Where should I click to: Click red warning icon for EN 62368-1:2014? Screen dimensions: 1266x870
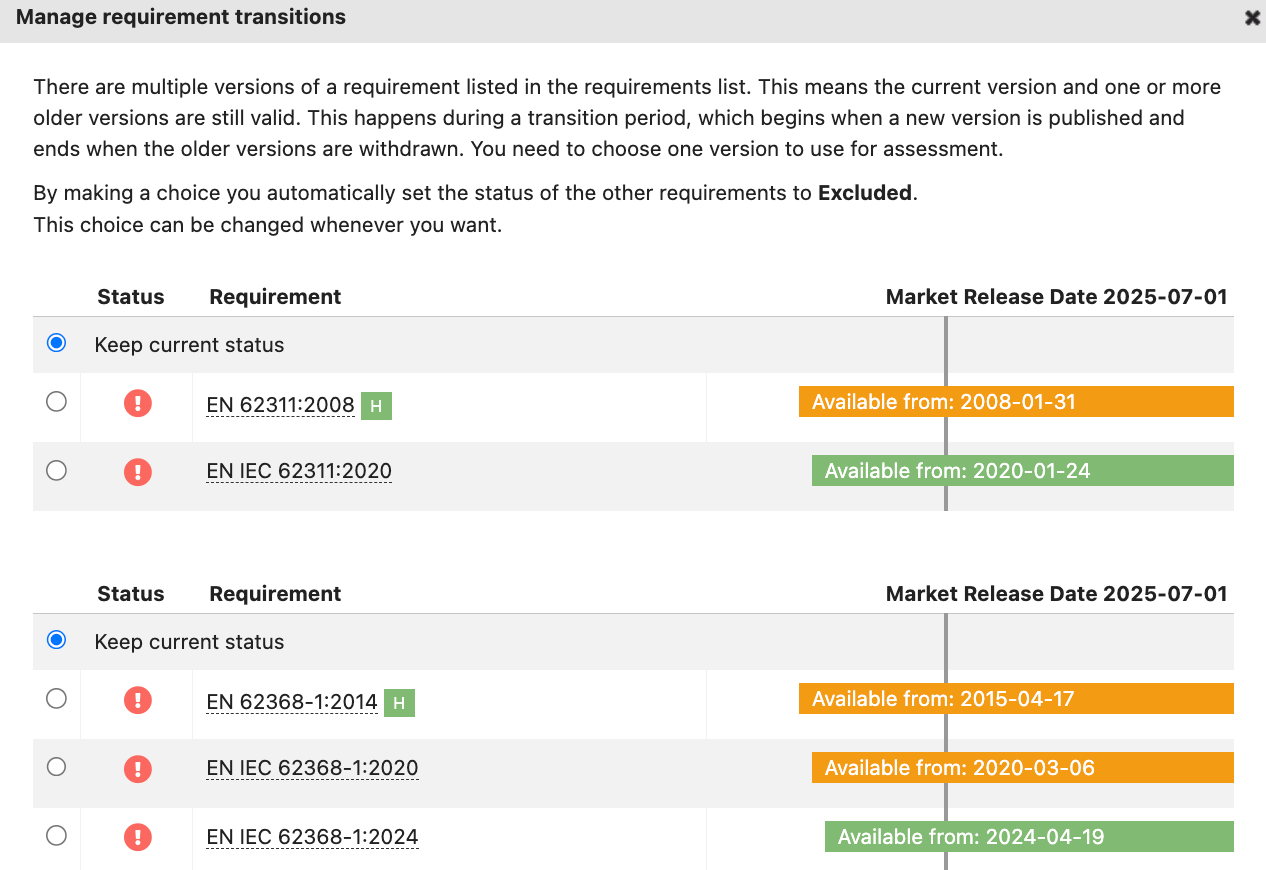138,700
